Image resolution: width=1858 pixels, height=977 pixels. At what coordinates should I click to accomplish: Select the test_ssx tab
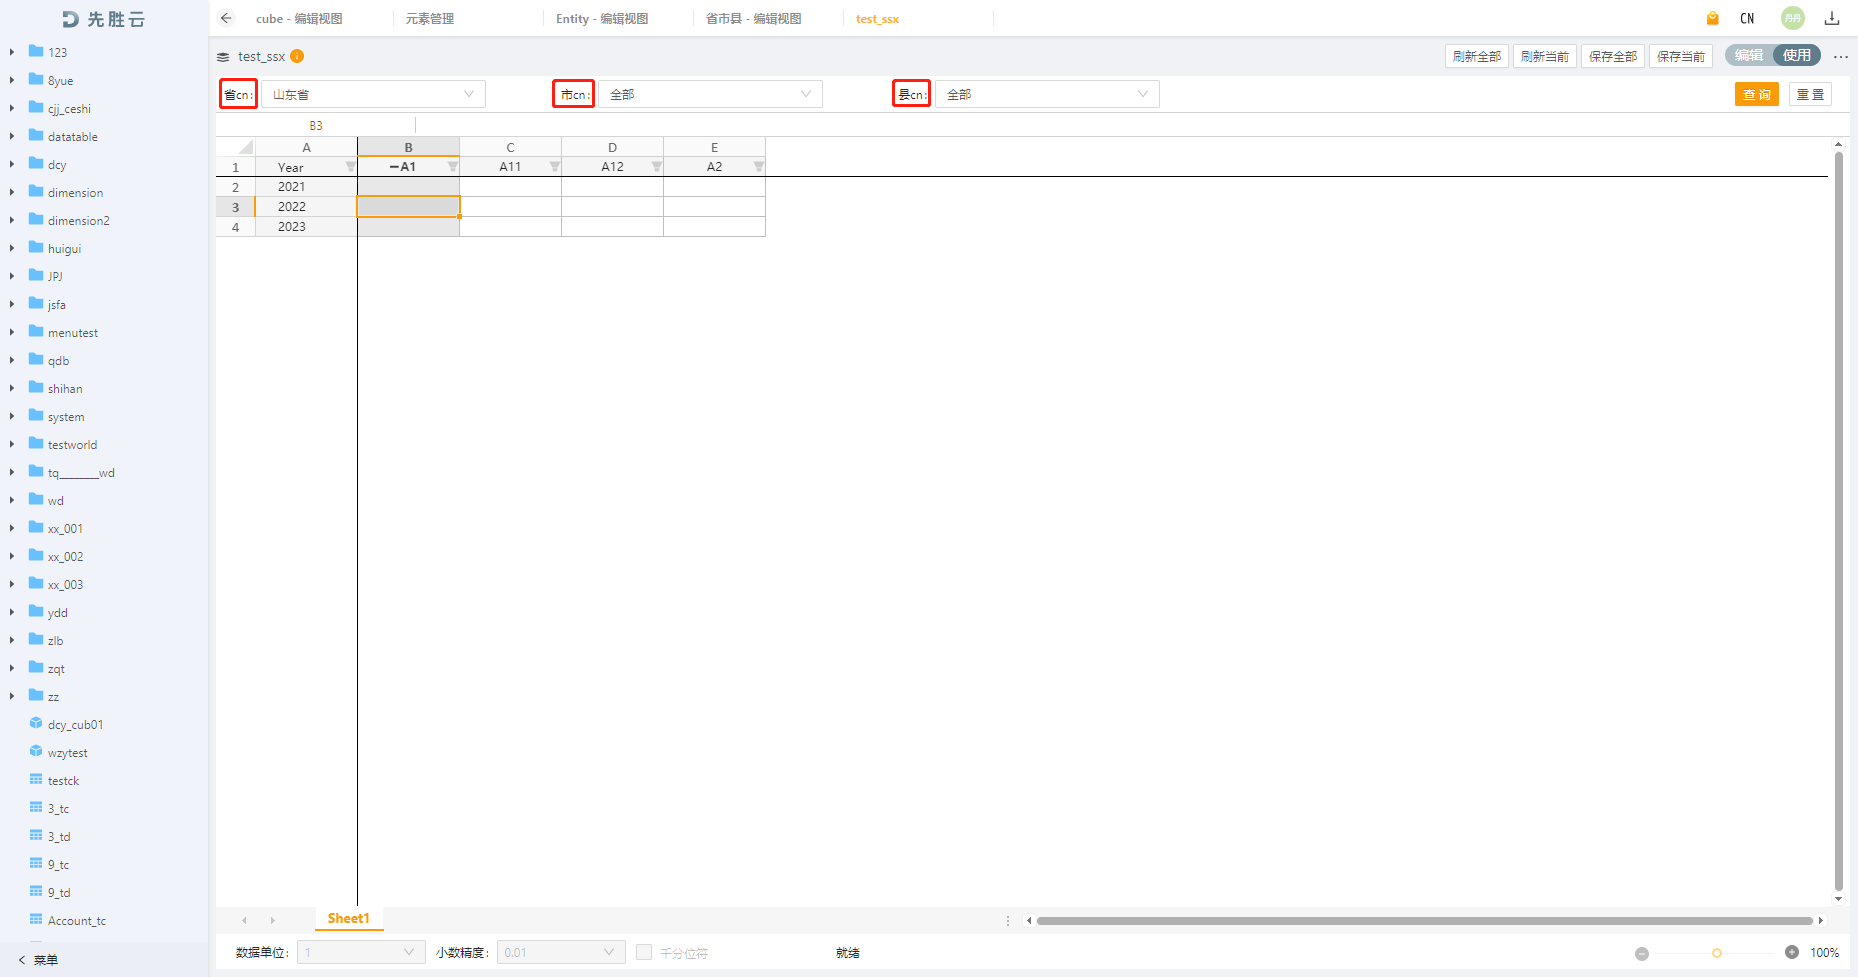[877, 19]
